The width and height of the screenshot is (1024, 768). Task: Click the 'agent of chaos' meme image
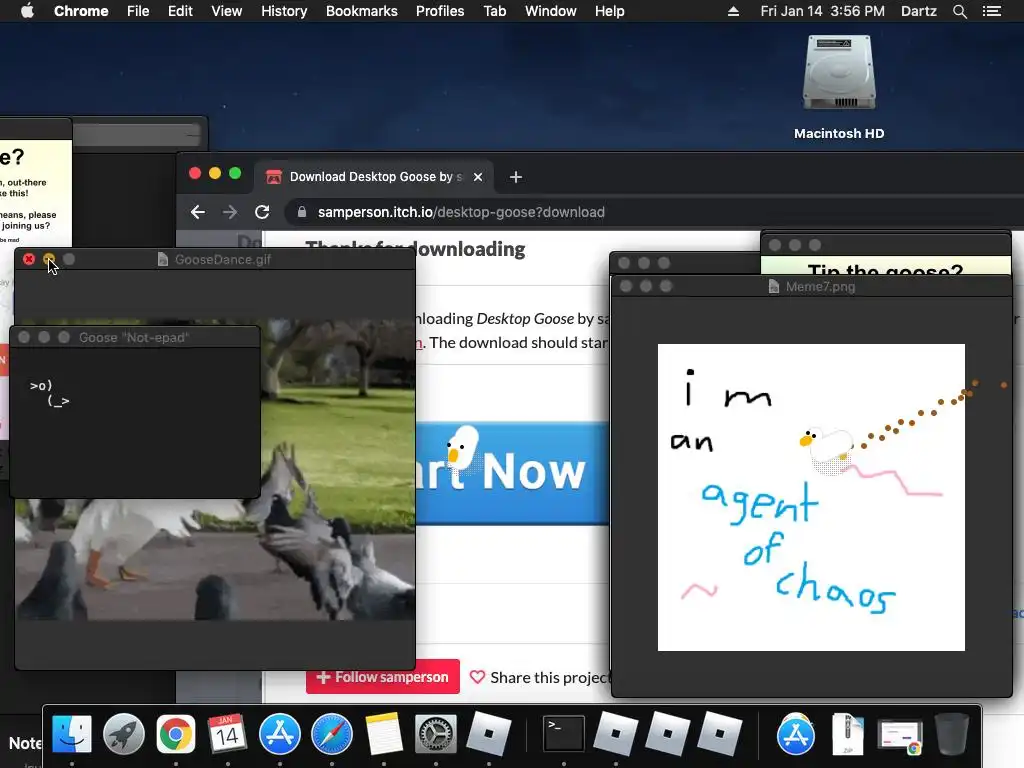(811, 497)
